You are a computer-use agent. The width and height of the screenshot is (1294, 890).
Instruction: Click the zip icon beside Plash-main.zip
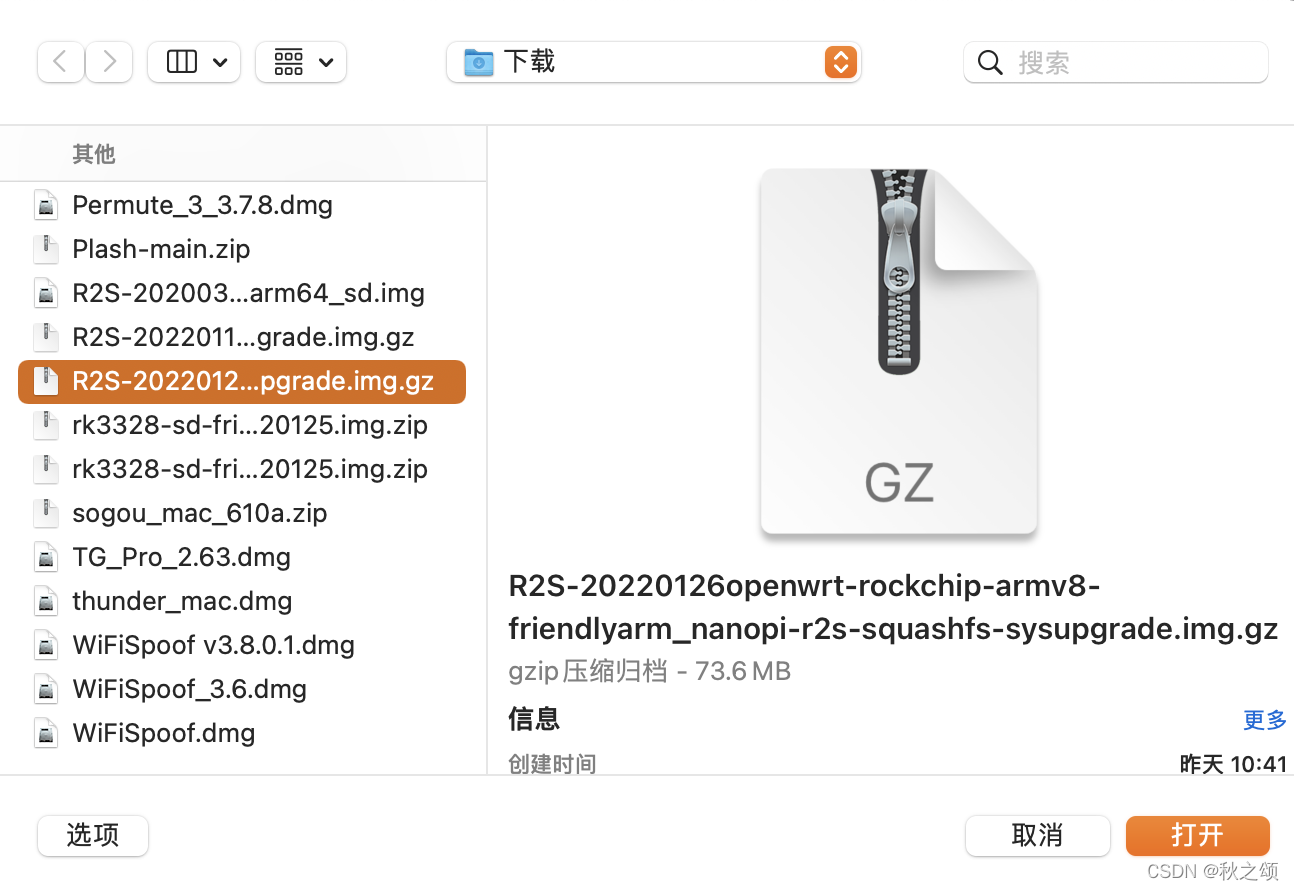tap(46, 249)
